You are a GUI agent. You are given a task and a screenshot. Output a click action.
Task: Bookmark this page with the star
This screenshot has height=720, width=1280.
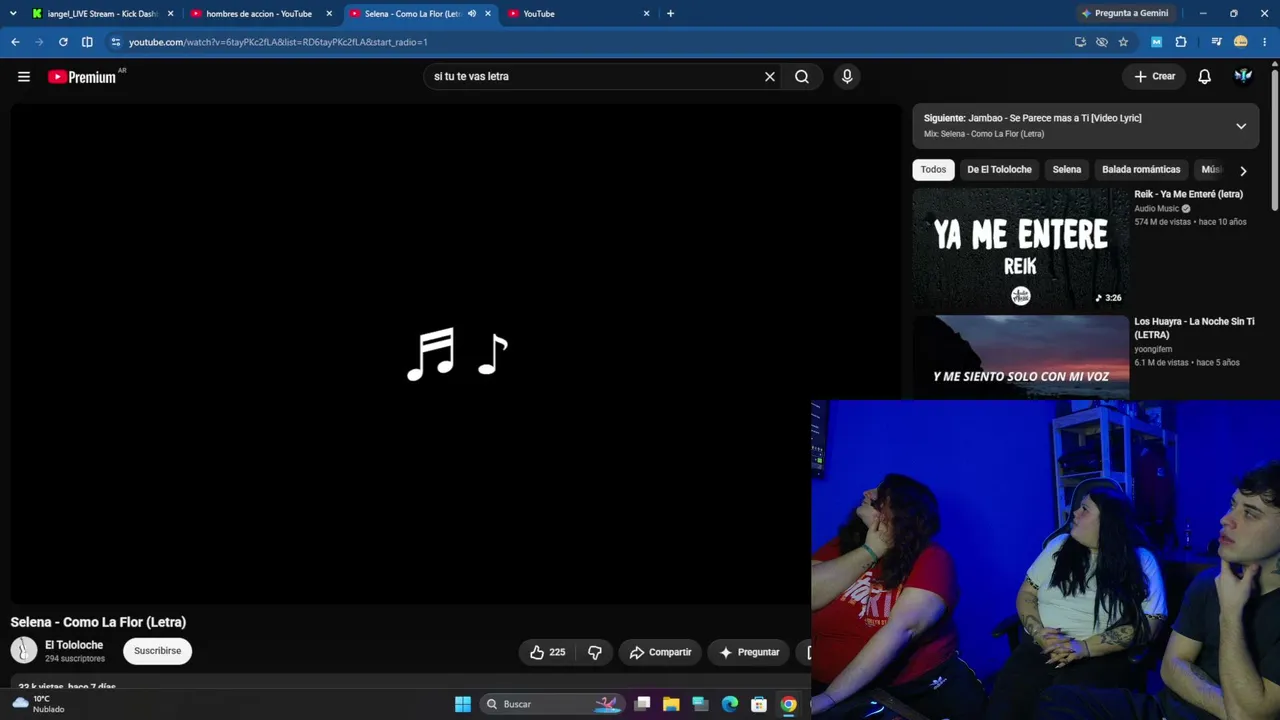[1123, 42]
